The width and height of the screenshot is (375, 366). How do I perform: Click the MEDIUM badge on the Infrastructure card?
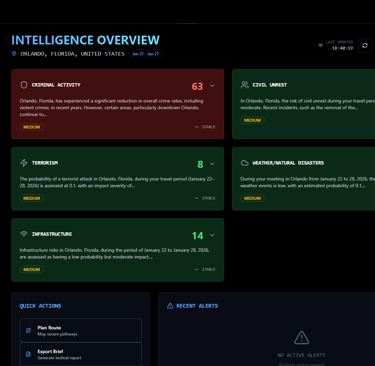pos(32,269)
